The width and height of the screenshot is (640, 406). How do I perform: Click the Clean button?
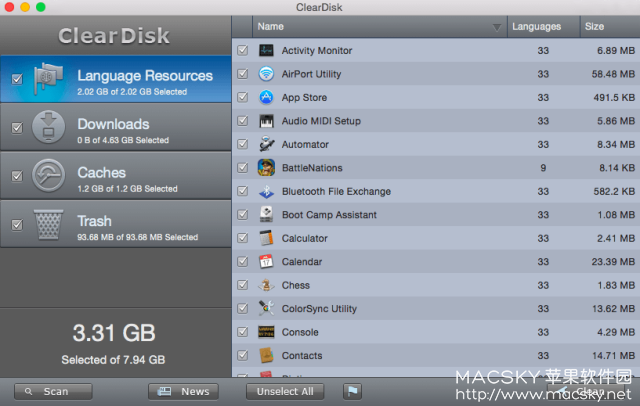click(x=584, y=391)
